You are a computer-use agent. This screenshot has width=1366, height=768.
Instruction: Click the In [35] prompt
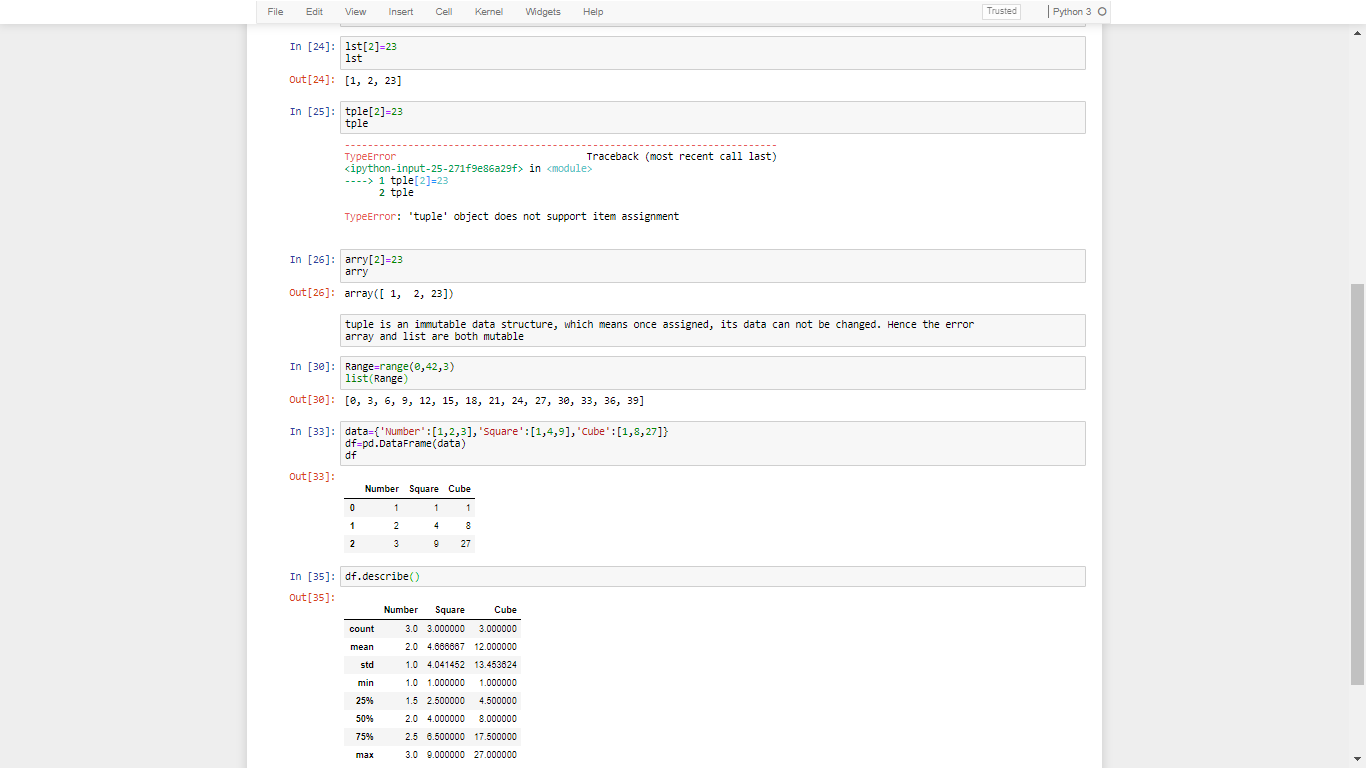[x=312, y=577]
